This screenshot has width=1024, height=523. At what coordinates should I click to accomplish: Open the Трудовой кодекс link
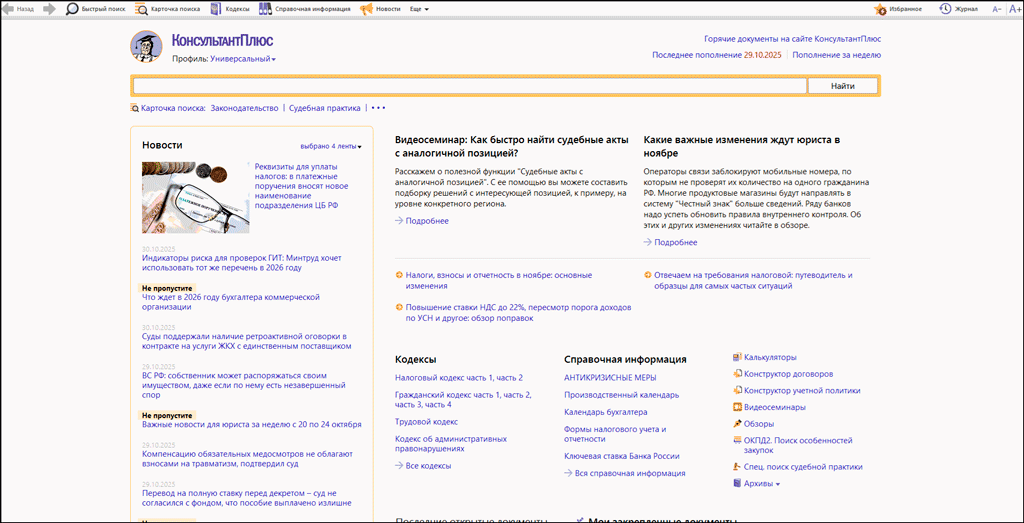coord(426,422)
